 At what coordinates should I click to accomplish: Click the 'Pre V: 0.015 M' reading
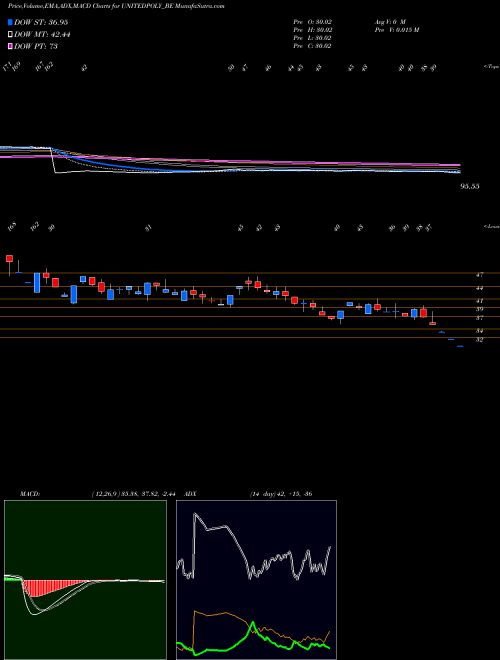[396, 30]
